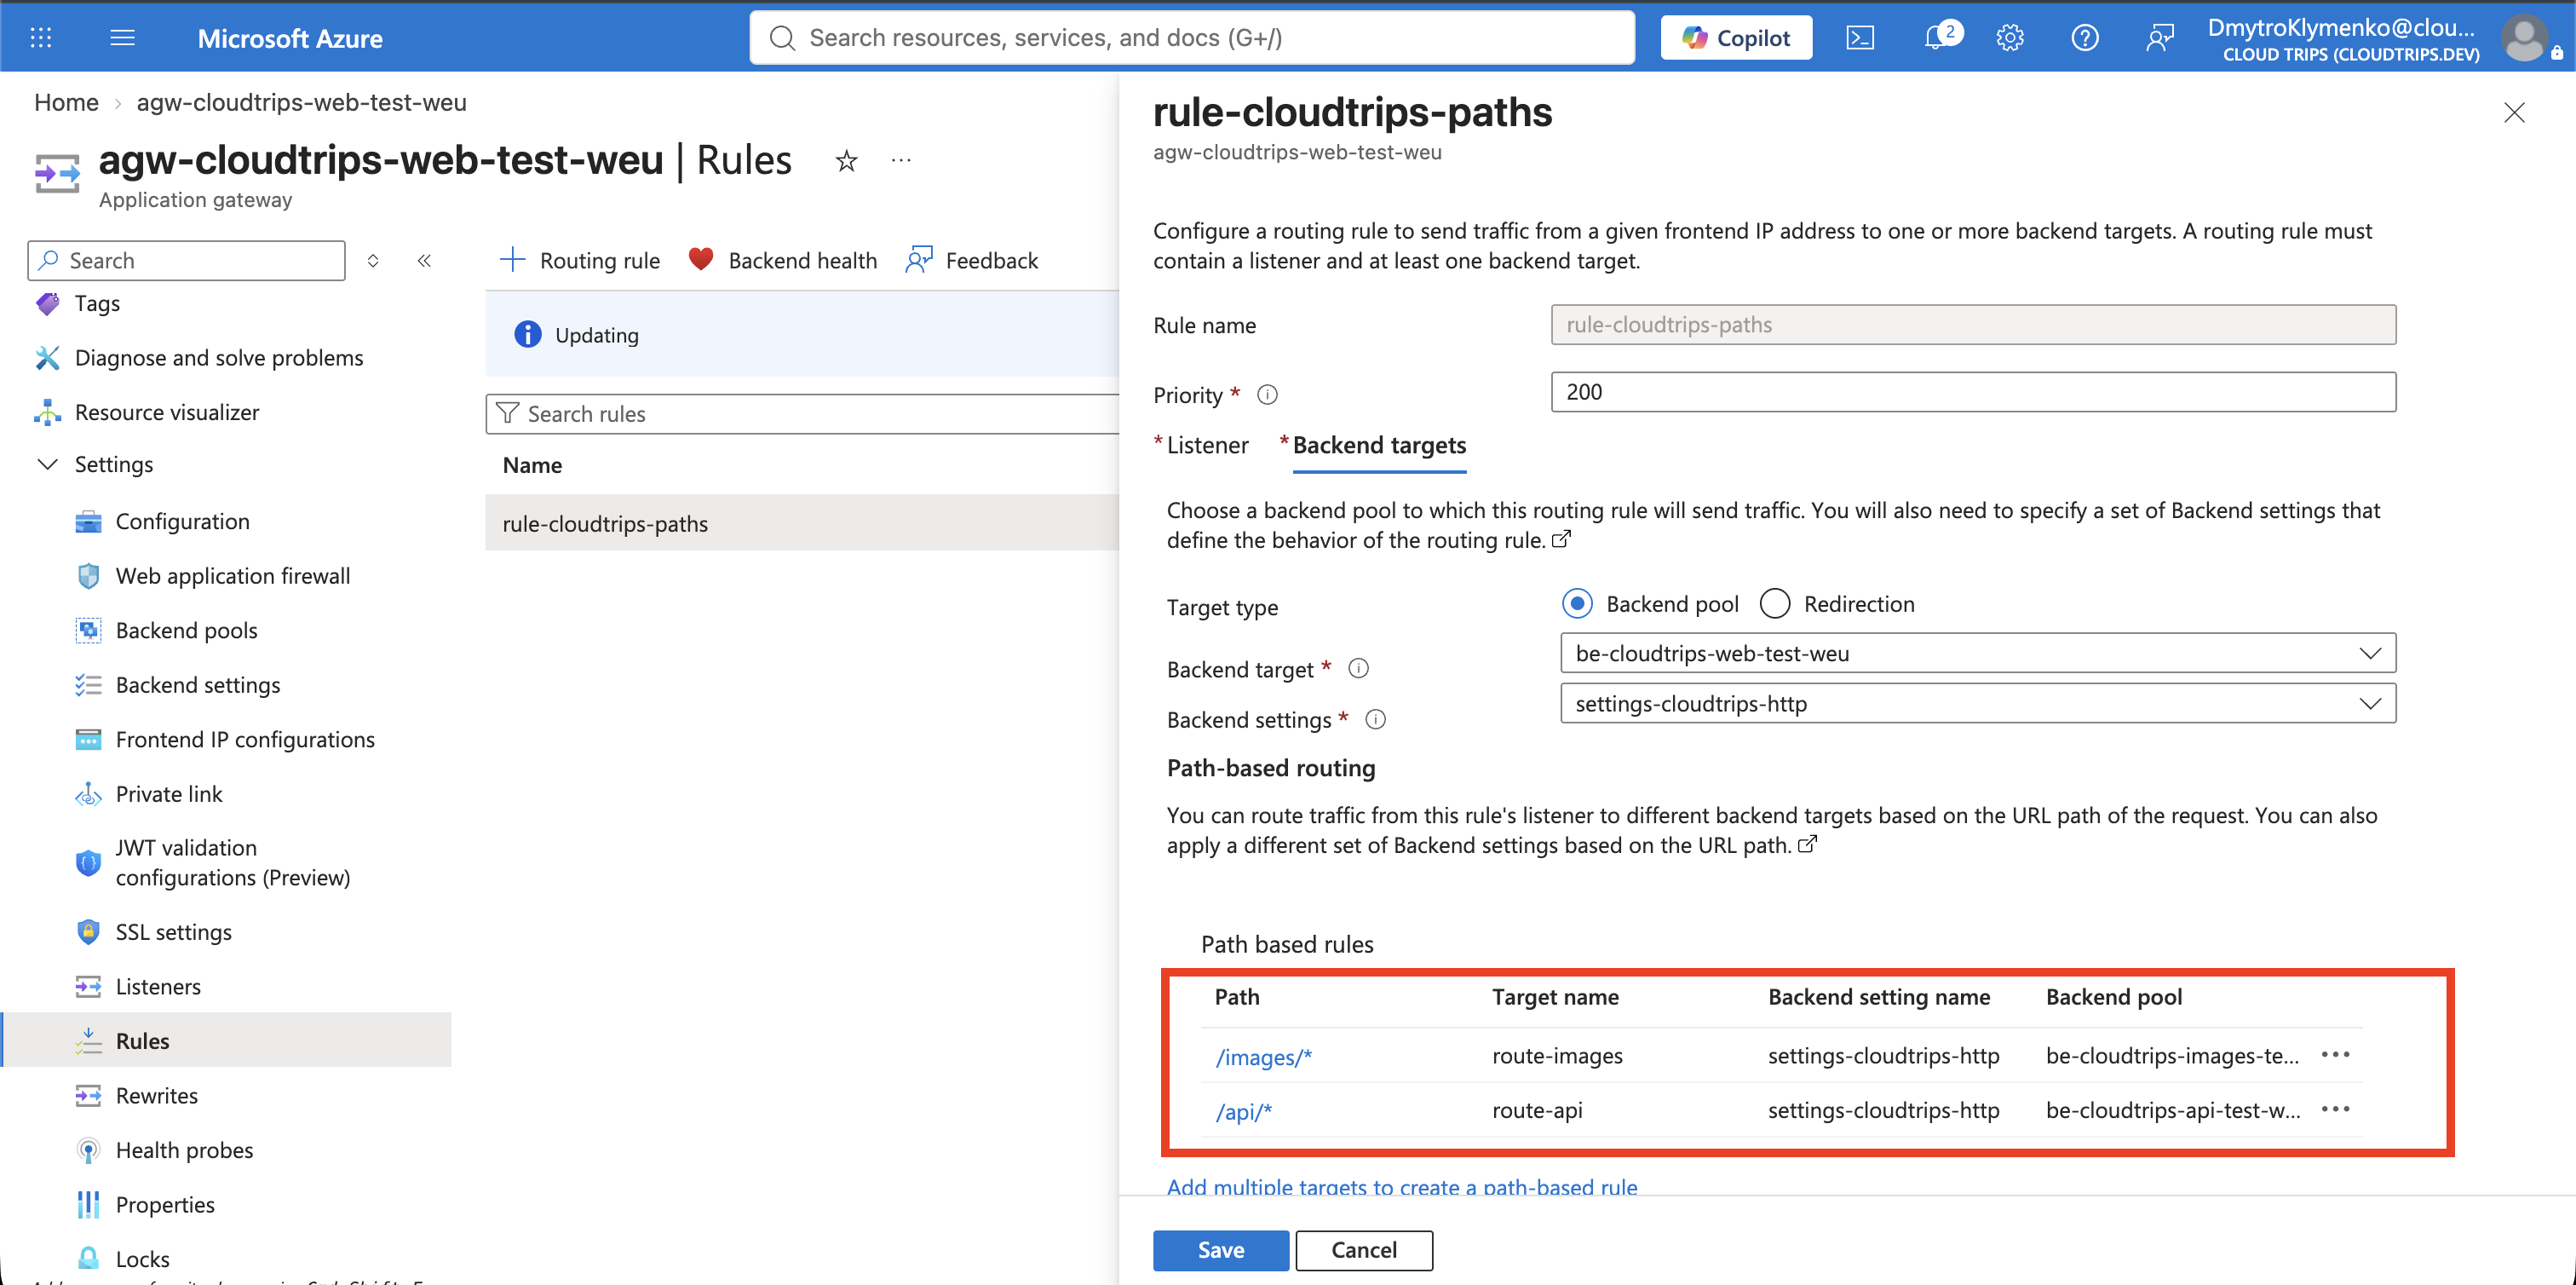
Task: Open Web application firewall
Action: pyautogui.click(x=232, y=576)
